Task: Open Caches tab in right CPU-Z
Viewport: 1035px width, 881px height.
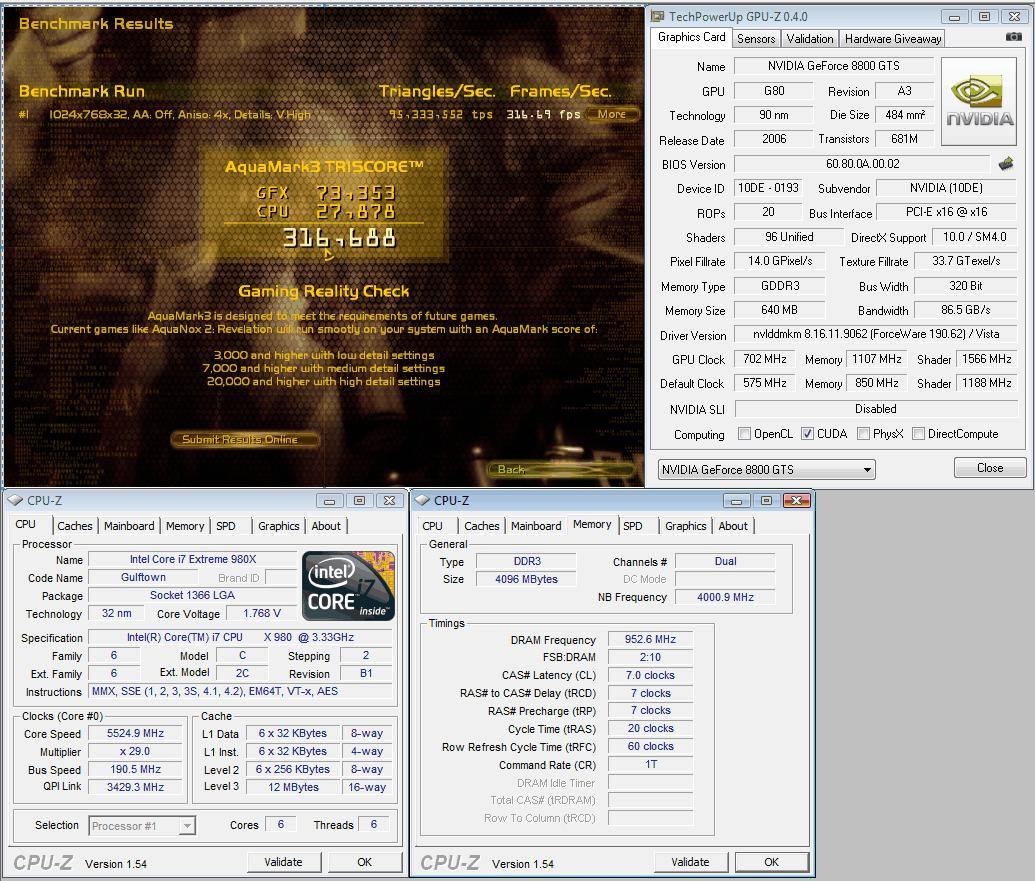Action: (x=482, y=526)
